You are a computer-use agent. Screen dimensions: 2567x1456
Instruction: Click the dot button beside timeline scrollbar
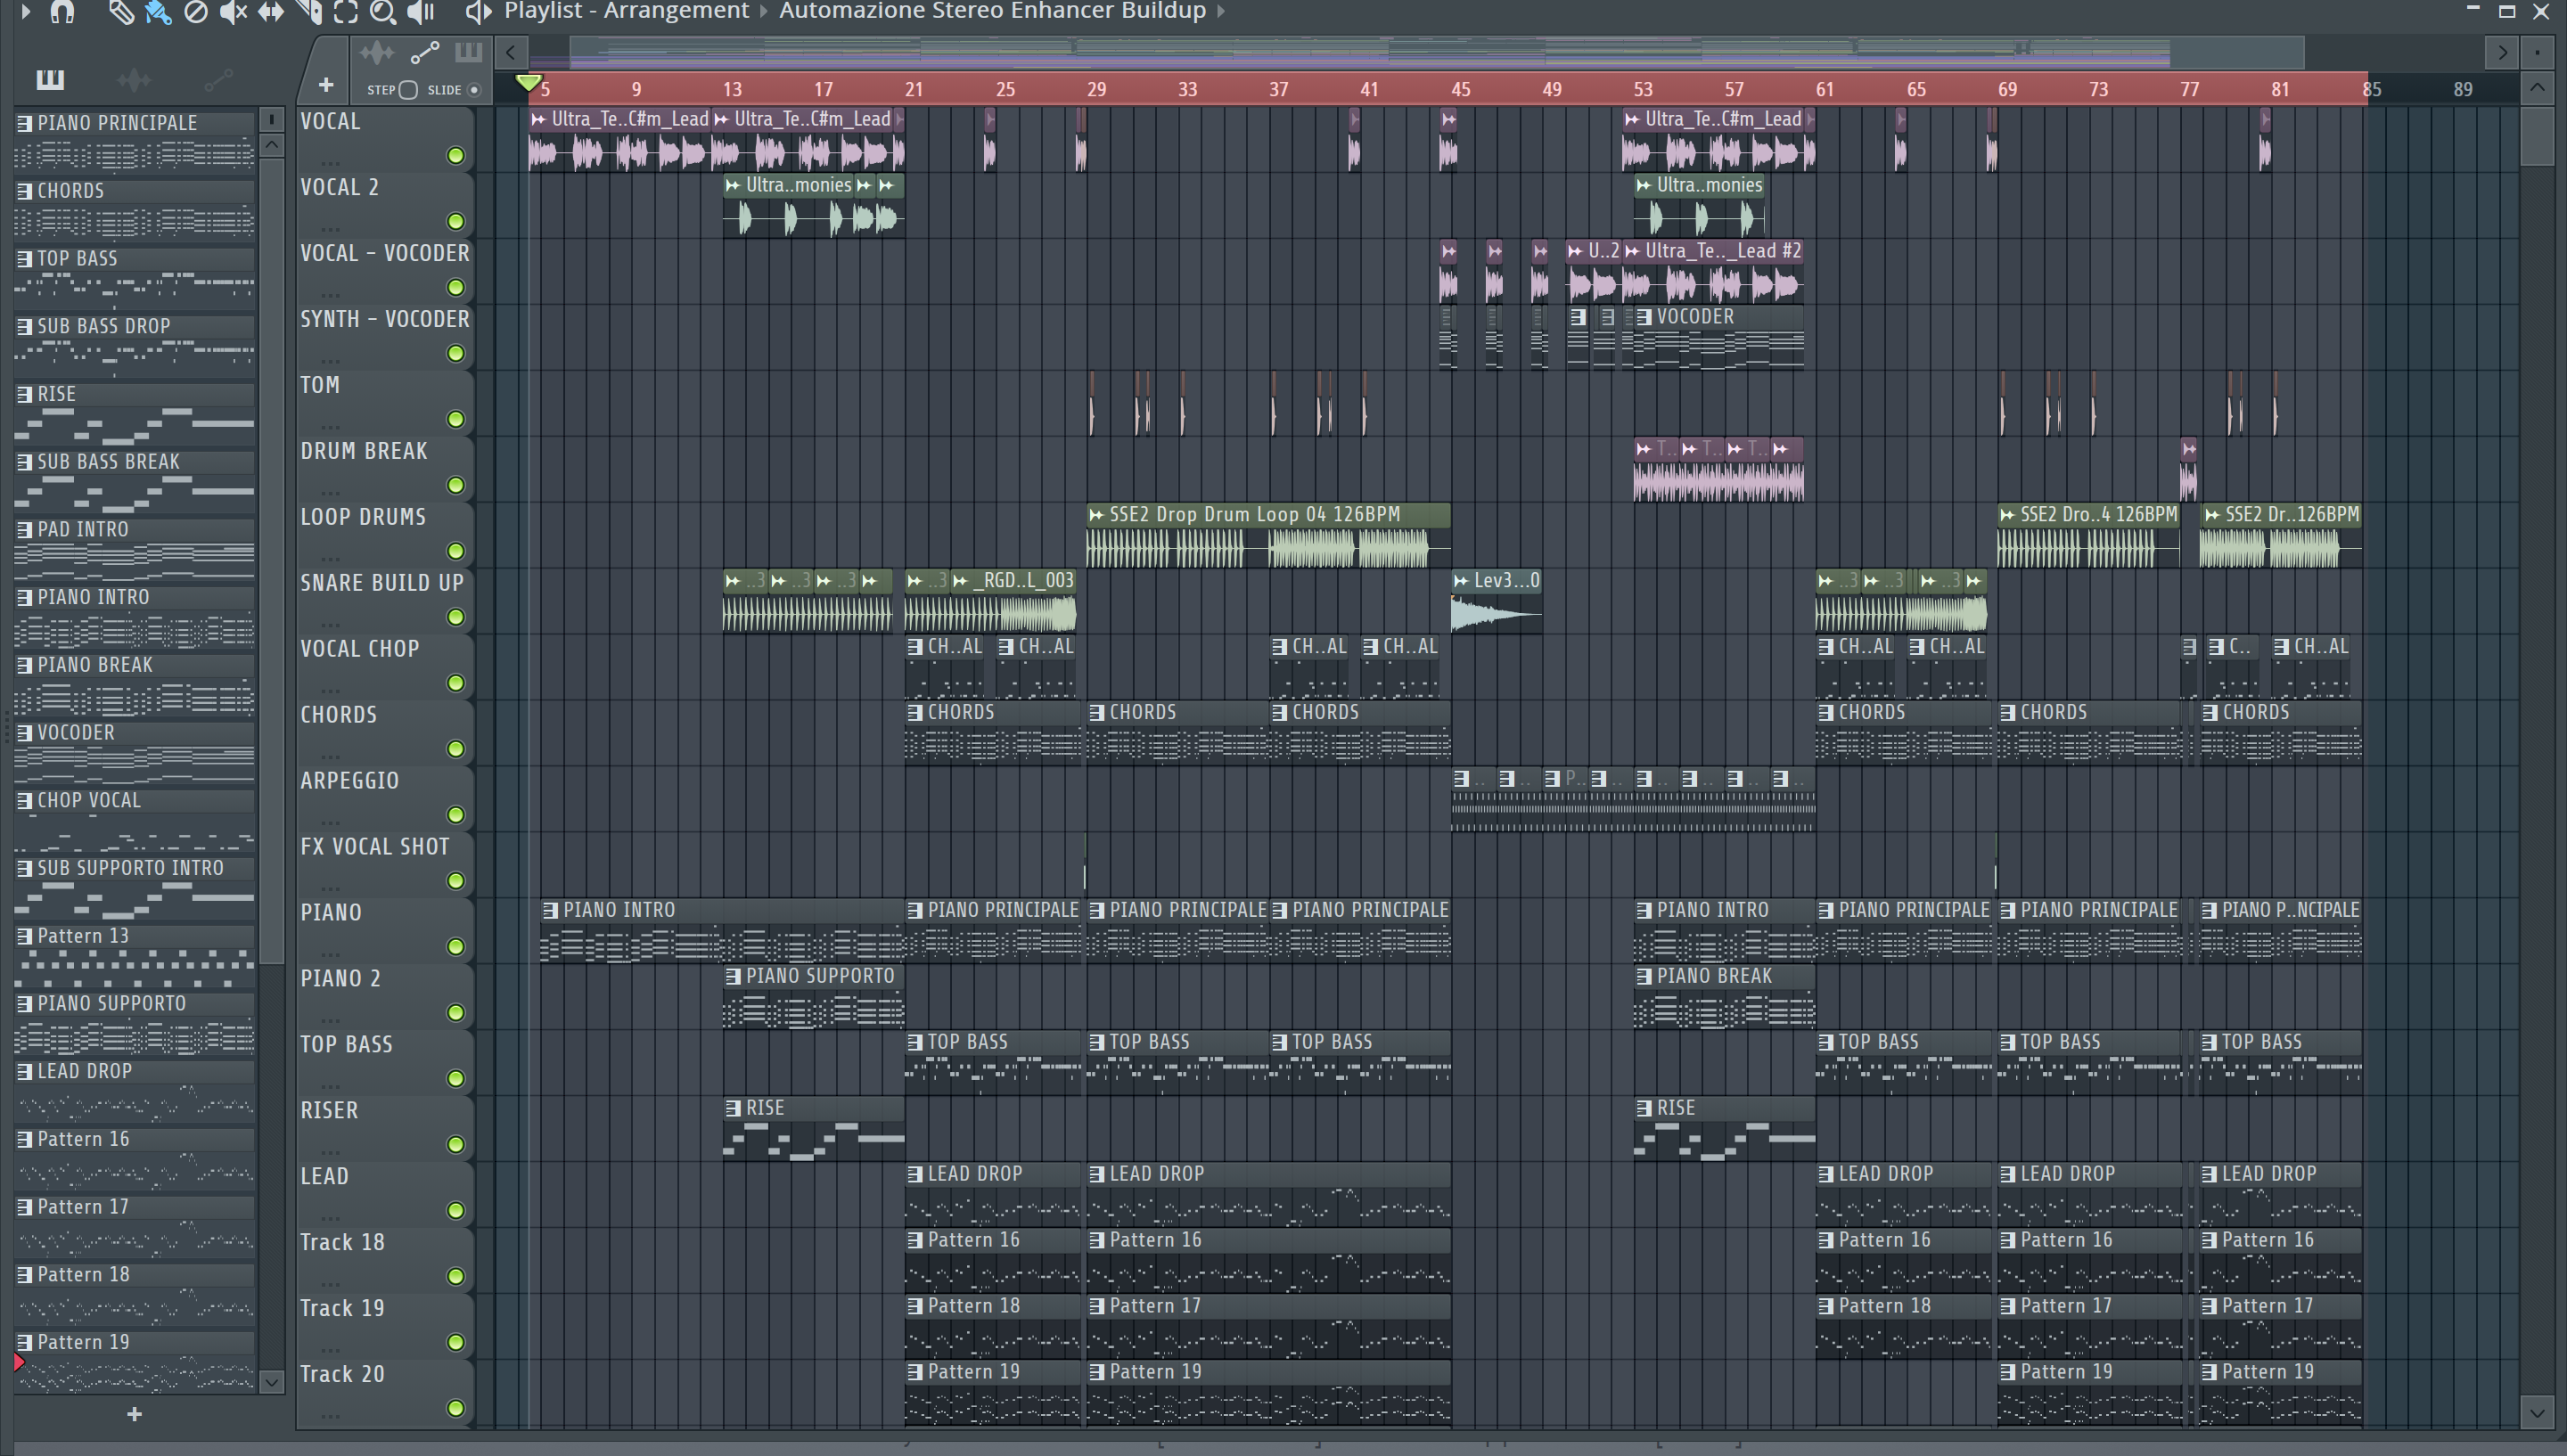[x=2538, y=52]
